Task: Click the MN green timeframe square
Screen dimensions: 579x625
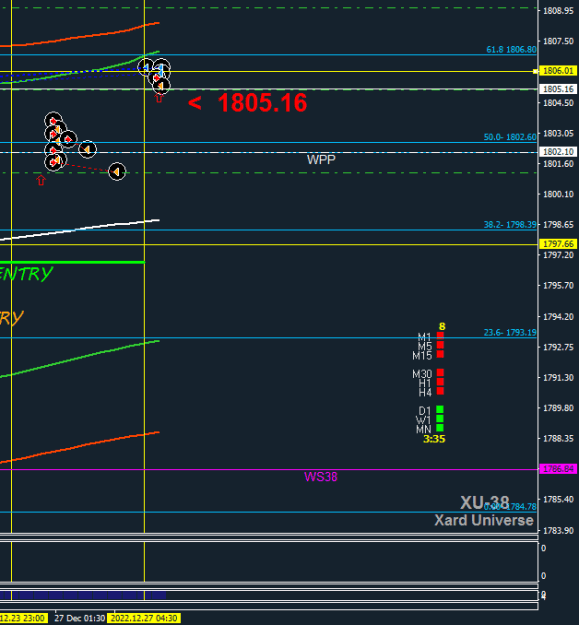Action: [x=440, y=428]
